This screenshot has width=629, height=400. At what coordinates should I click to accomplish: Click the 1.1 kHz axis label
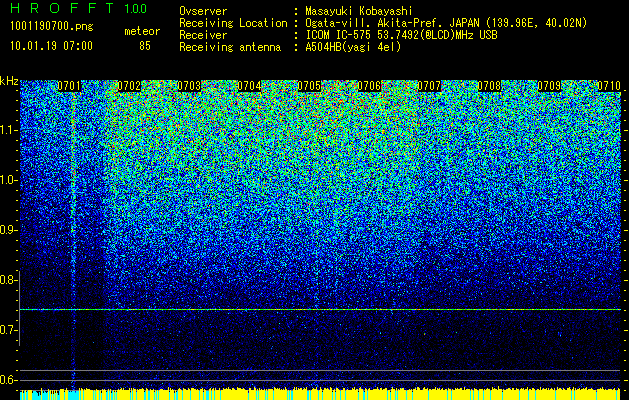tap(7, 130)
